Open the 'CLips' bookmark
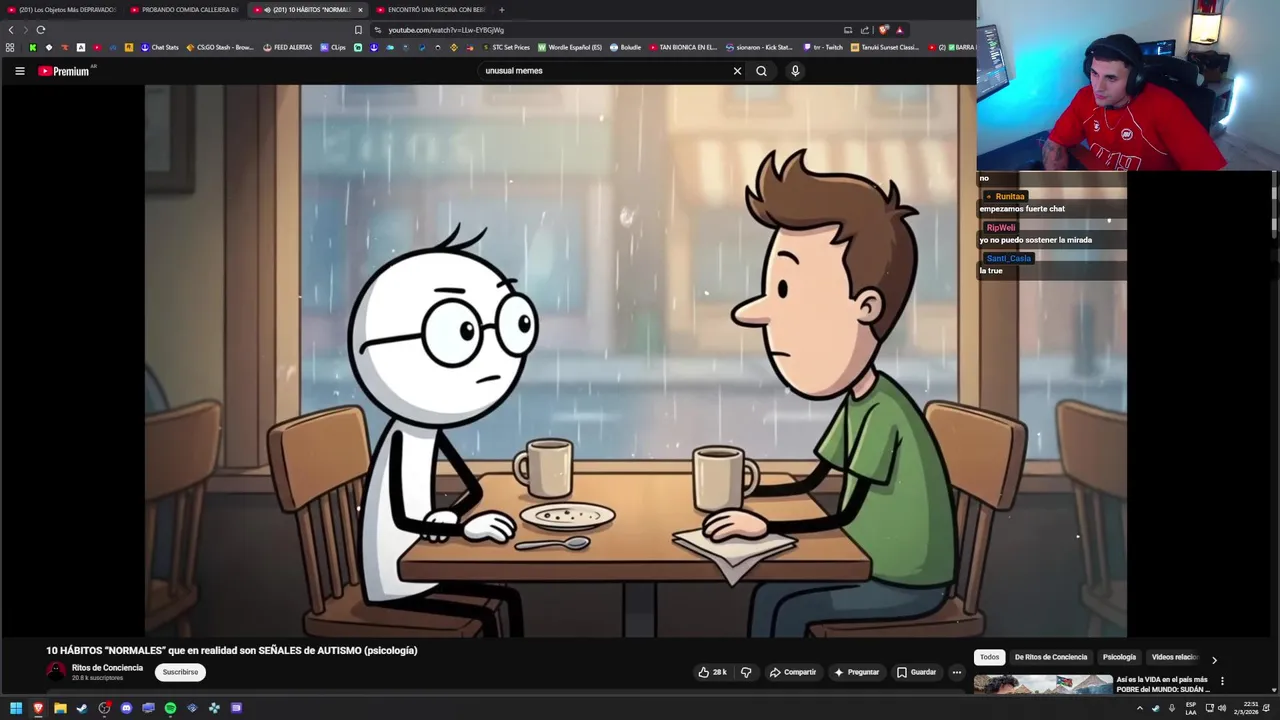 pyautogui.click(x=333, y=47)
